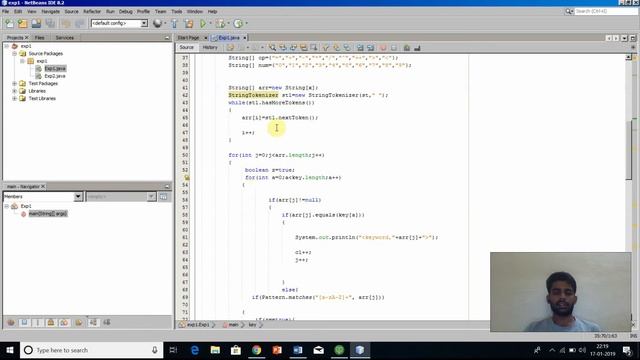Screen dimensions: 640x360
Task: Click the Shift Line Left editor icon
Action: (360, 48)
